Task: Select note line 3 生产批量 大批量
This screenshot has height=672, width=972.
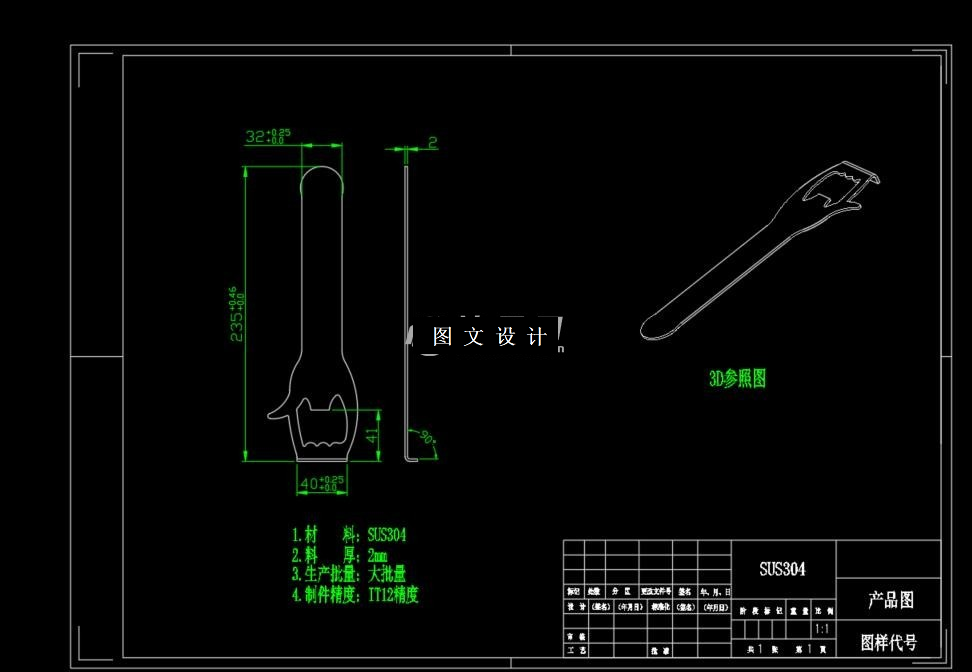Action: pyautogui.click(x=349, y=574)
